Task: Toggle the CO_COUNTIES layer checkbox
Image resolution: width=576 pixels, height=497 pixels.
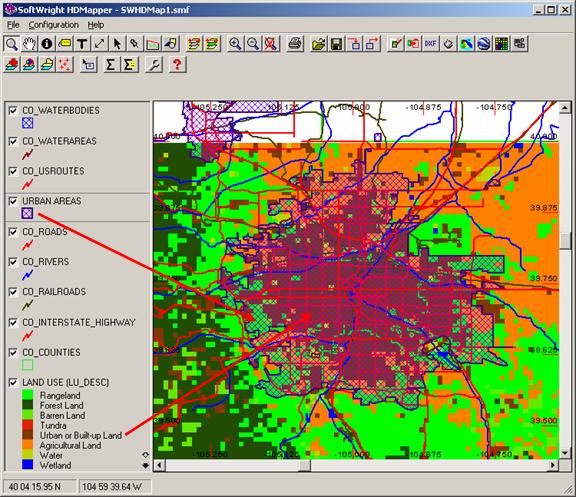Action: pyautogui.click(x=13, y=353)
